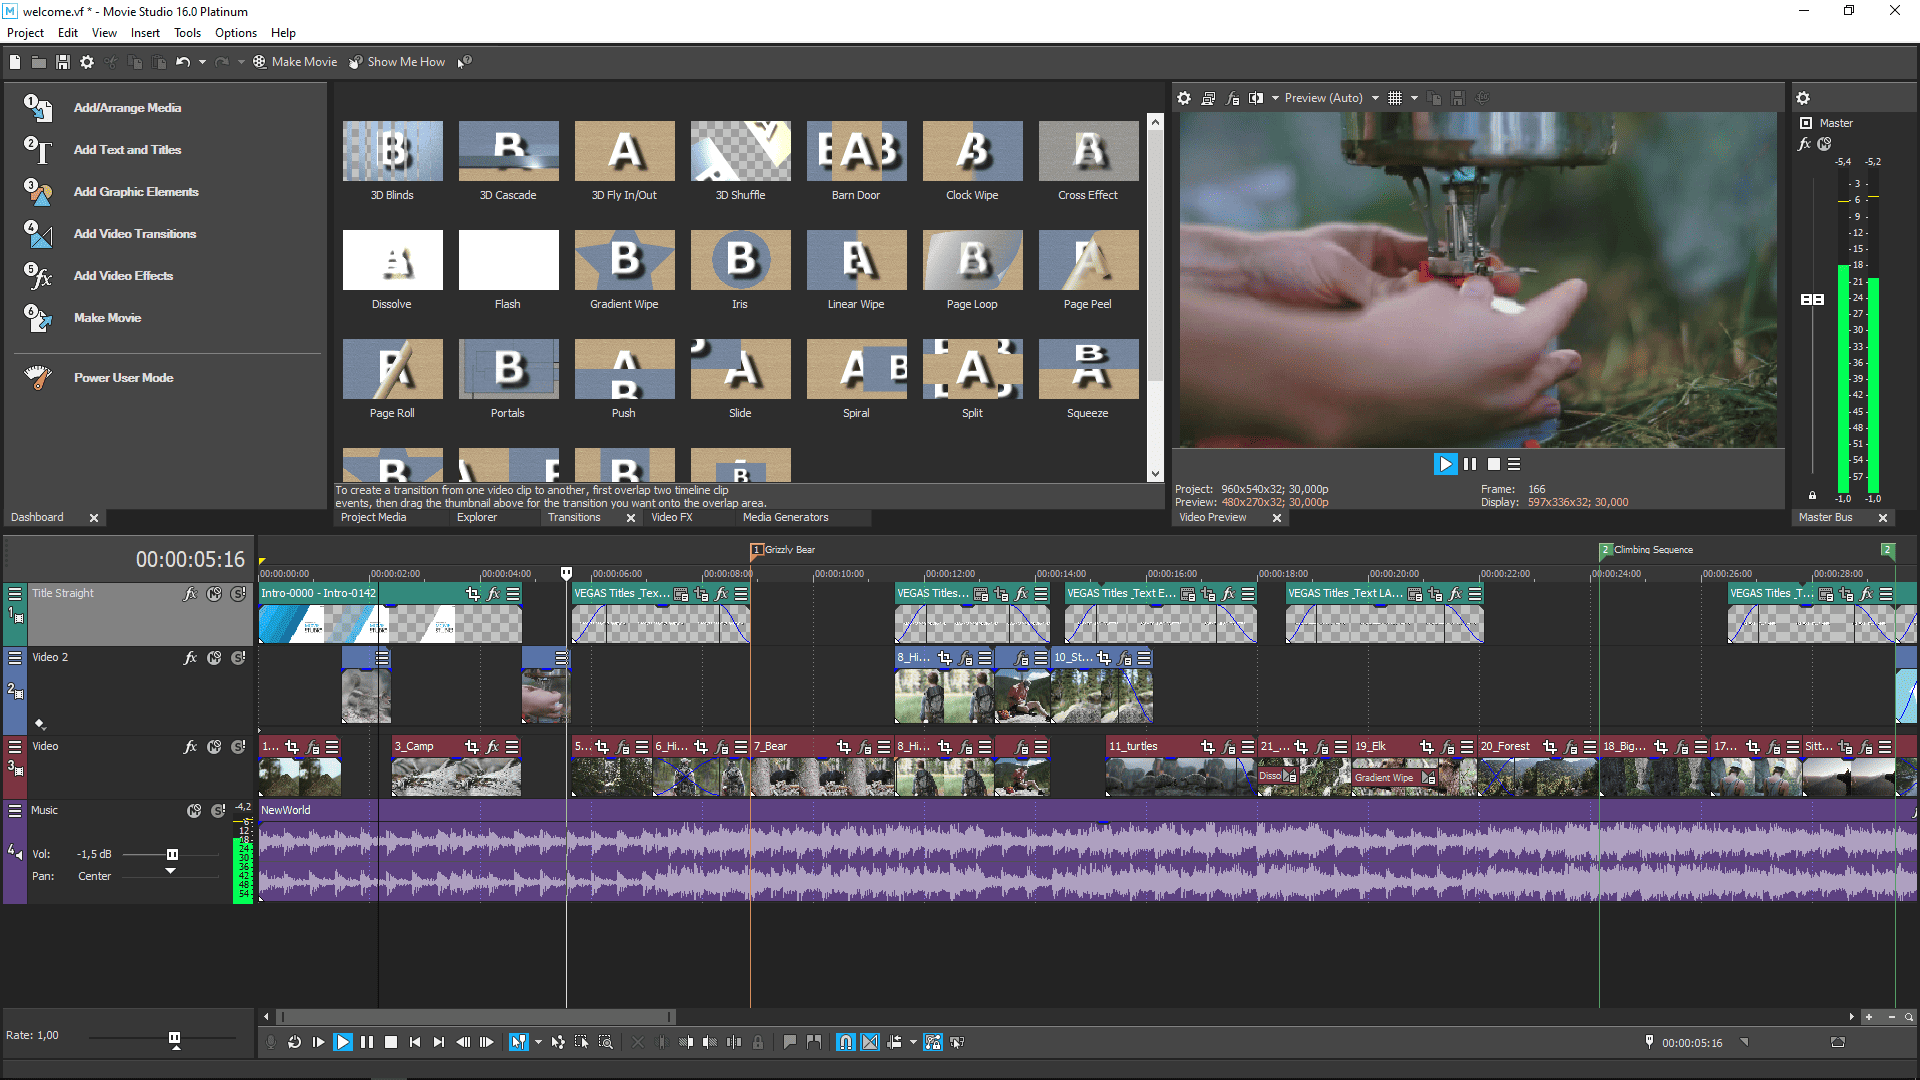Play from the Video Preview window
Screen dimensions: 1920x1080
coord(1445,464)
